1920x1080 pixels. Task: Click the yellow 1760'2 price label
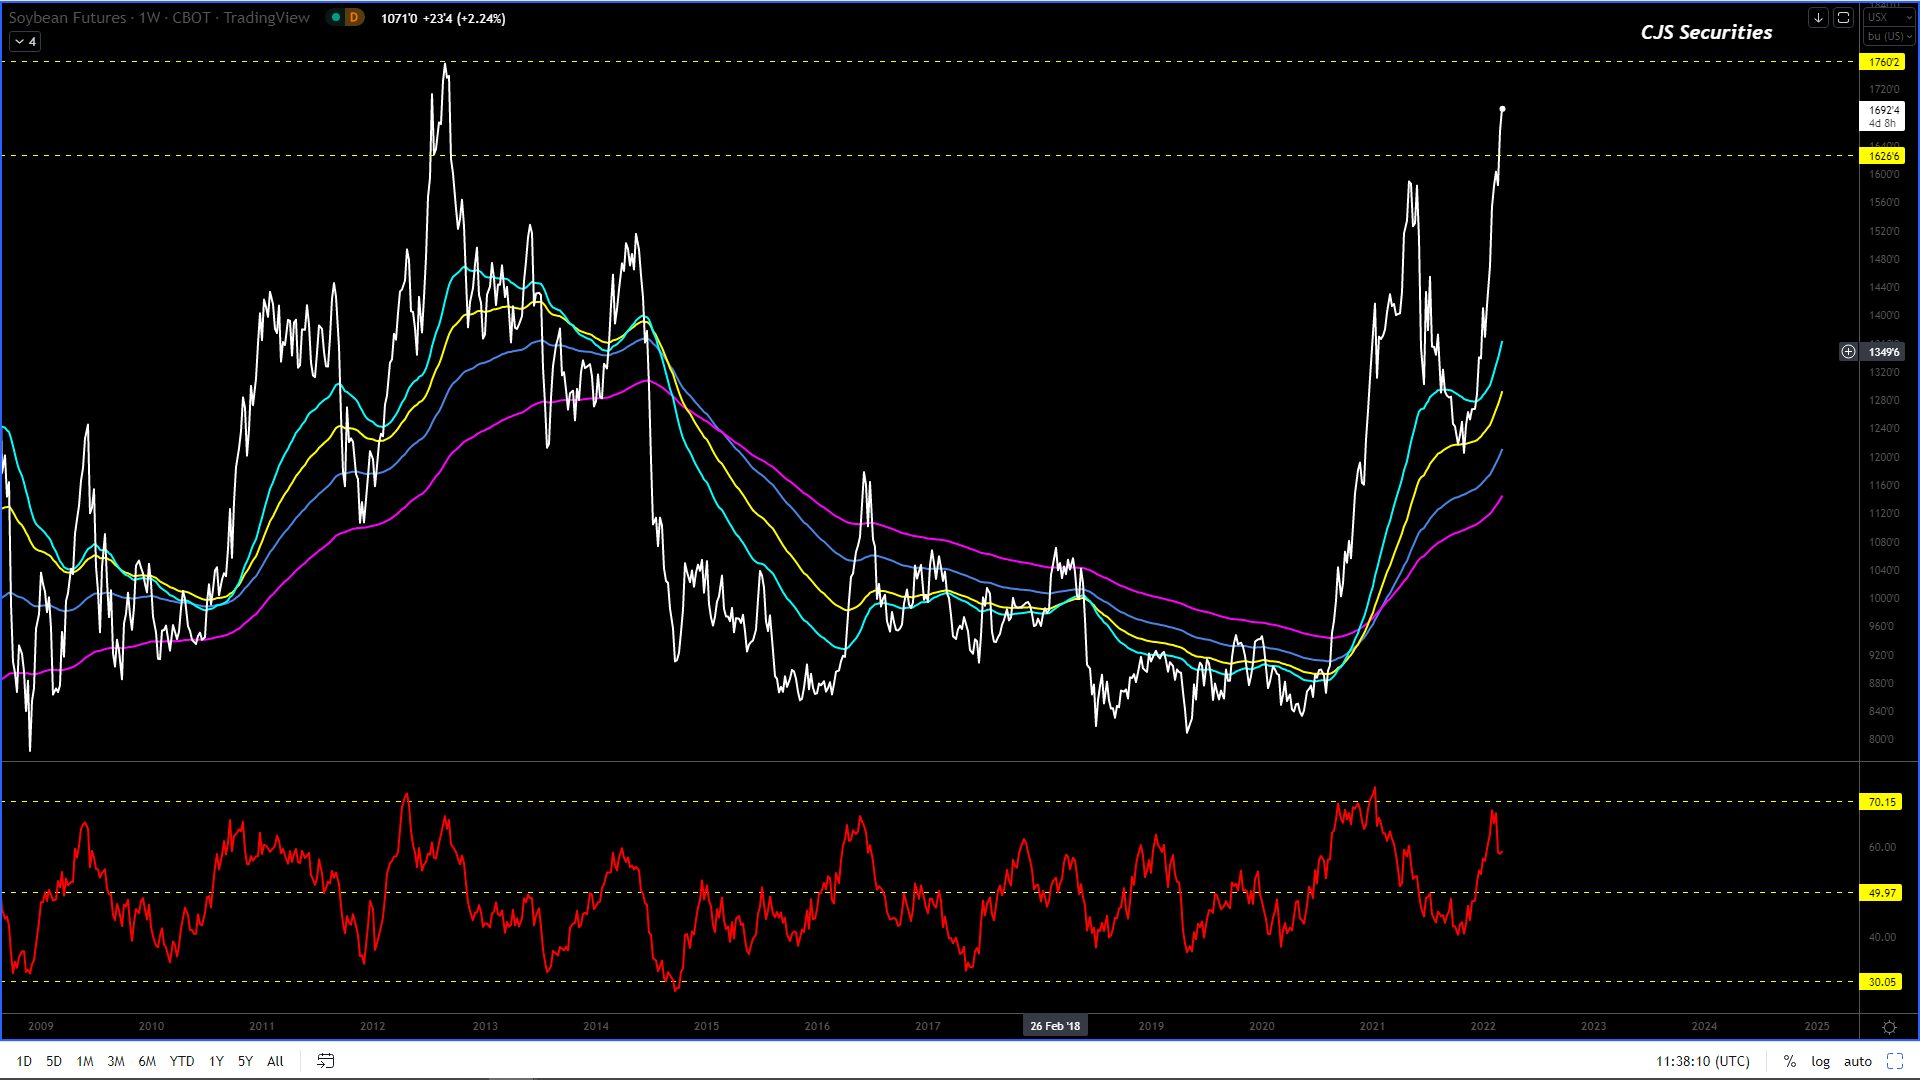pos(1882,62)
